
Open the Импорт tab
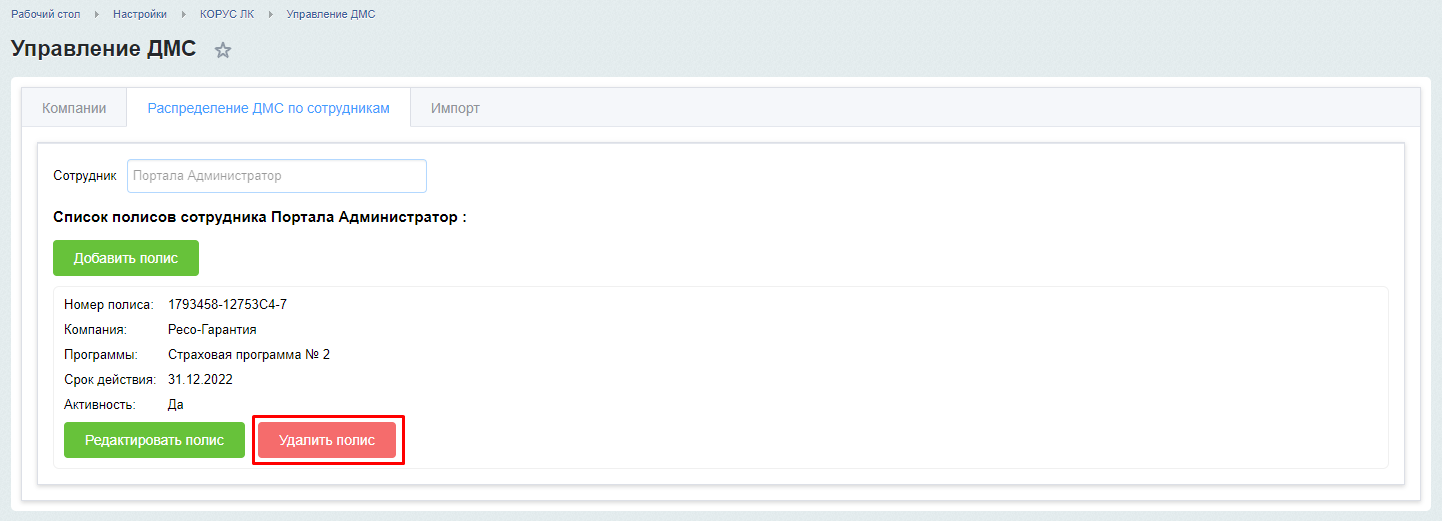click(x=455, y=108)
